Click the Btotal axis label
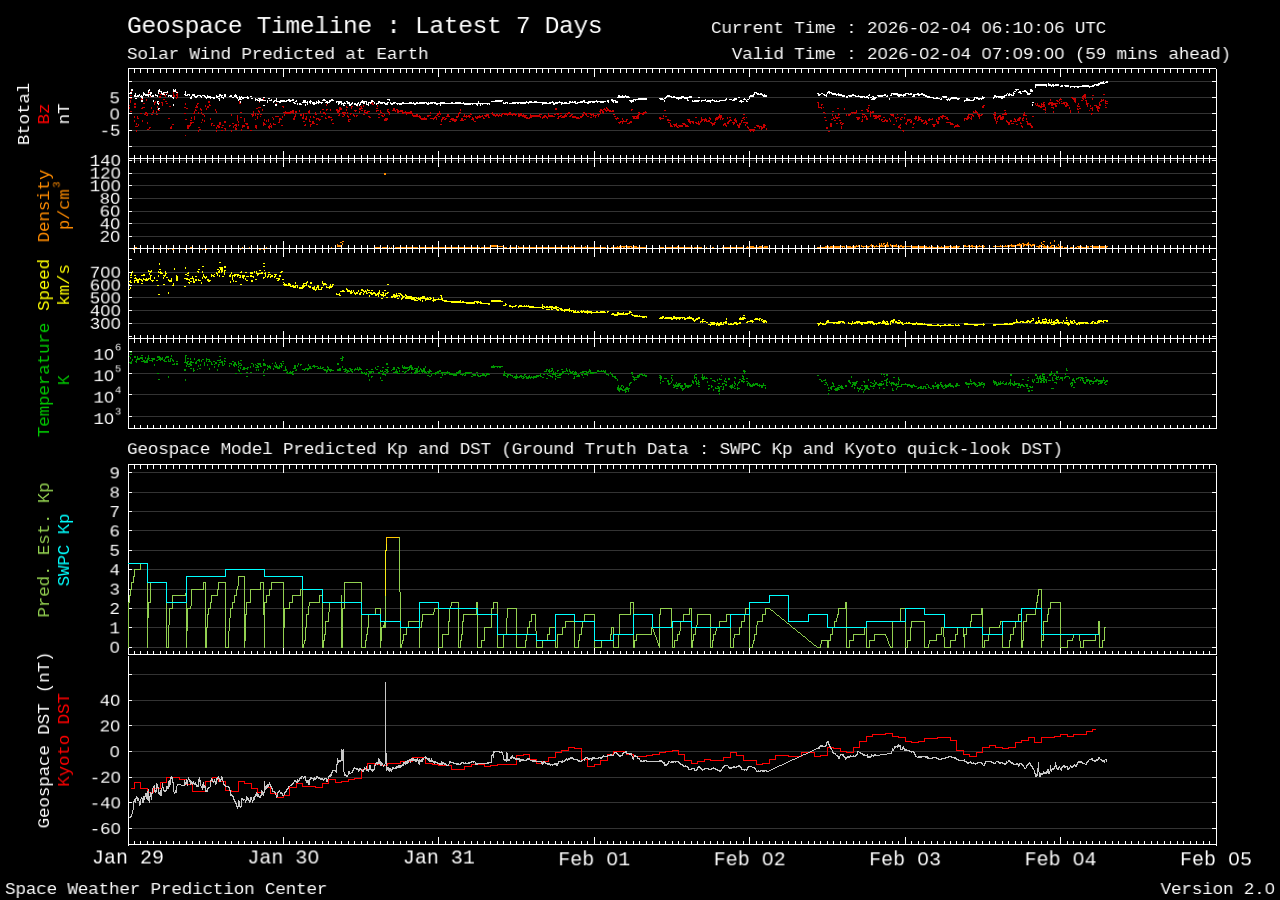Viewport: 1280px width, 900px height. coord(22,110)
